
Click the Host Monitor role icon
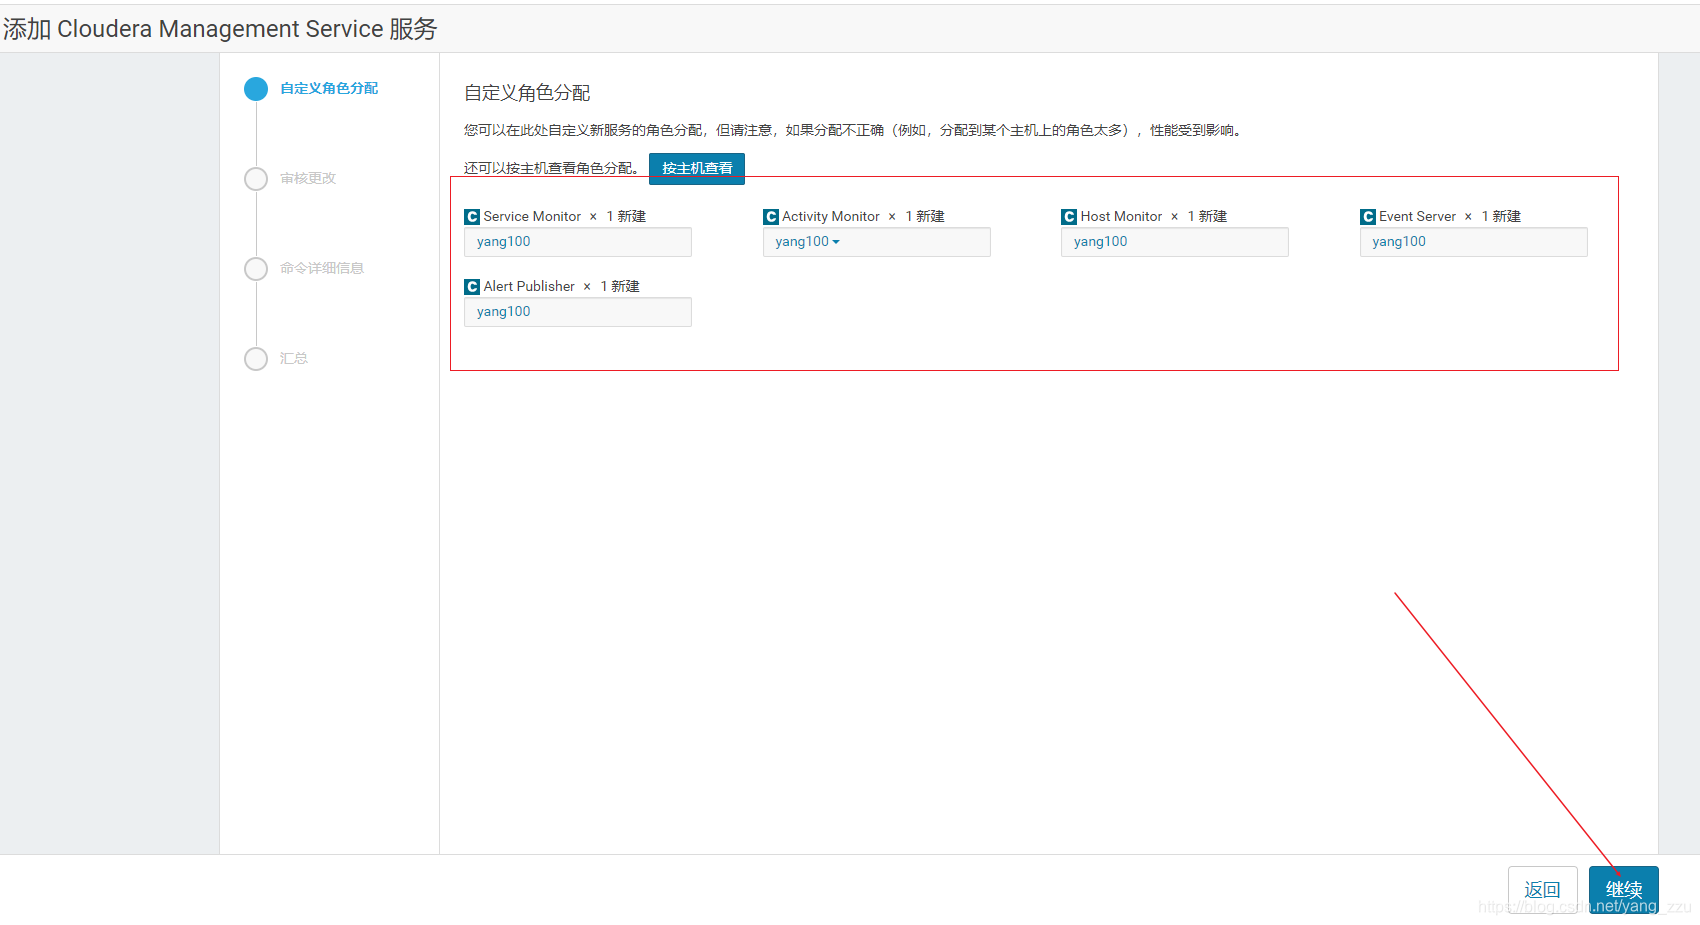[1069, 217]
